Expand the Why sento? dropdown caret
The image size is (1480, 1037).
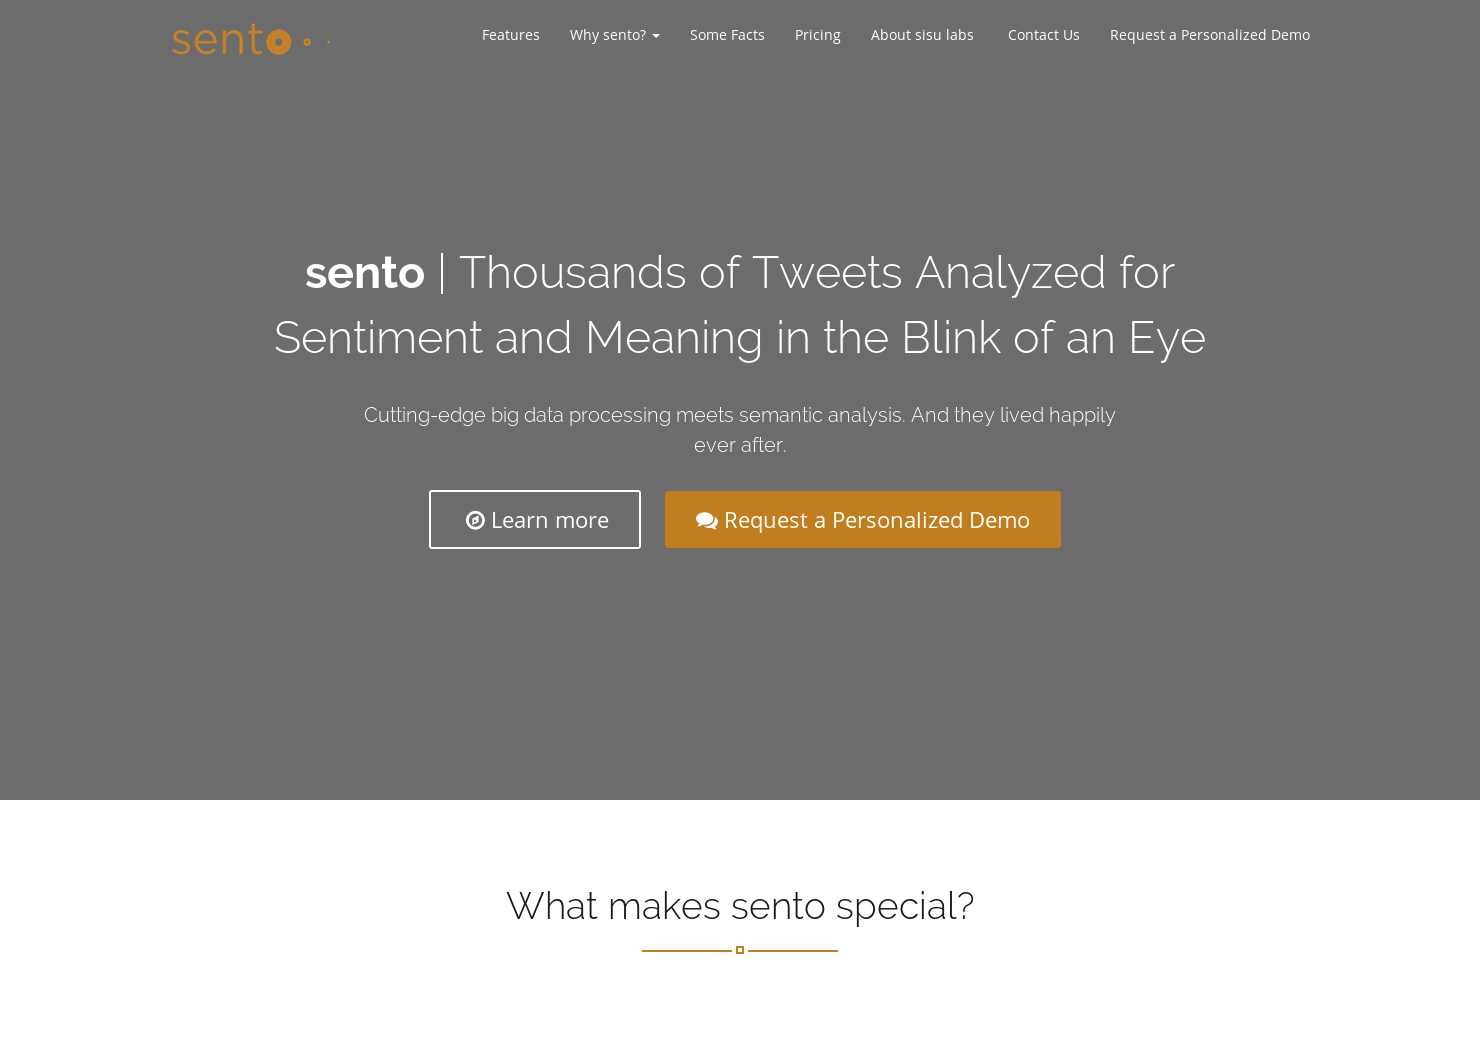pyautogui.click(x=656, y=36)
